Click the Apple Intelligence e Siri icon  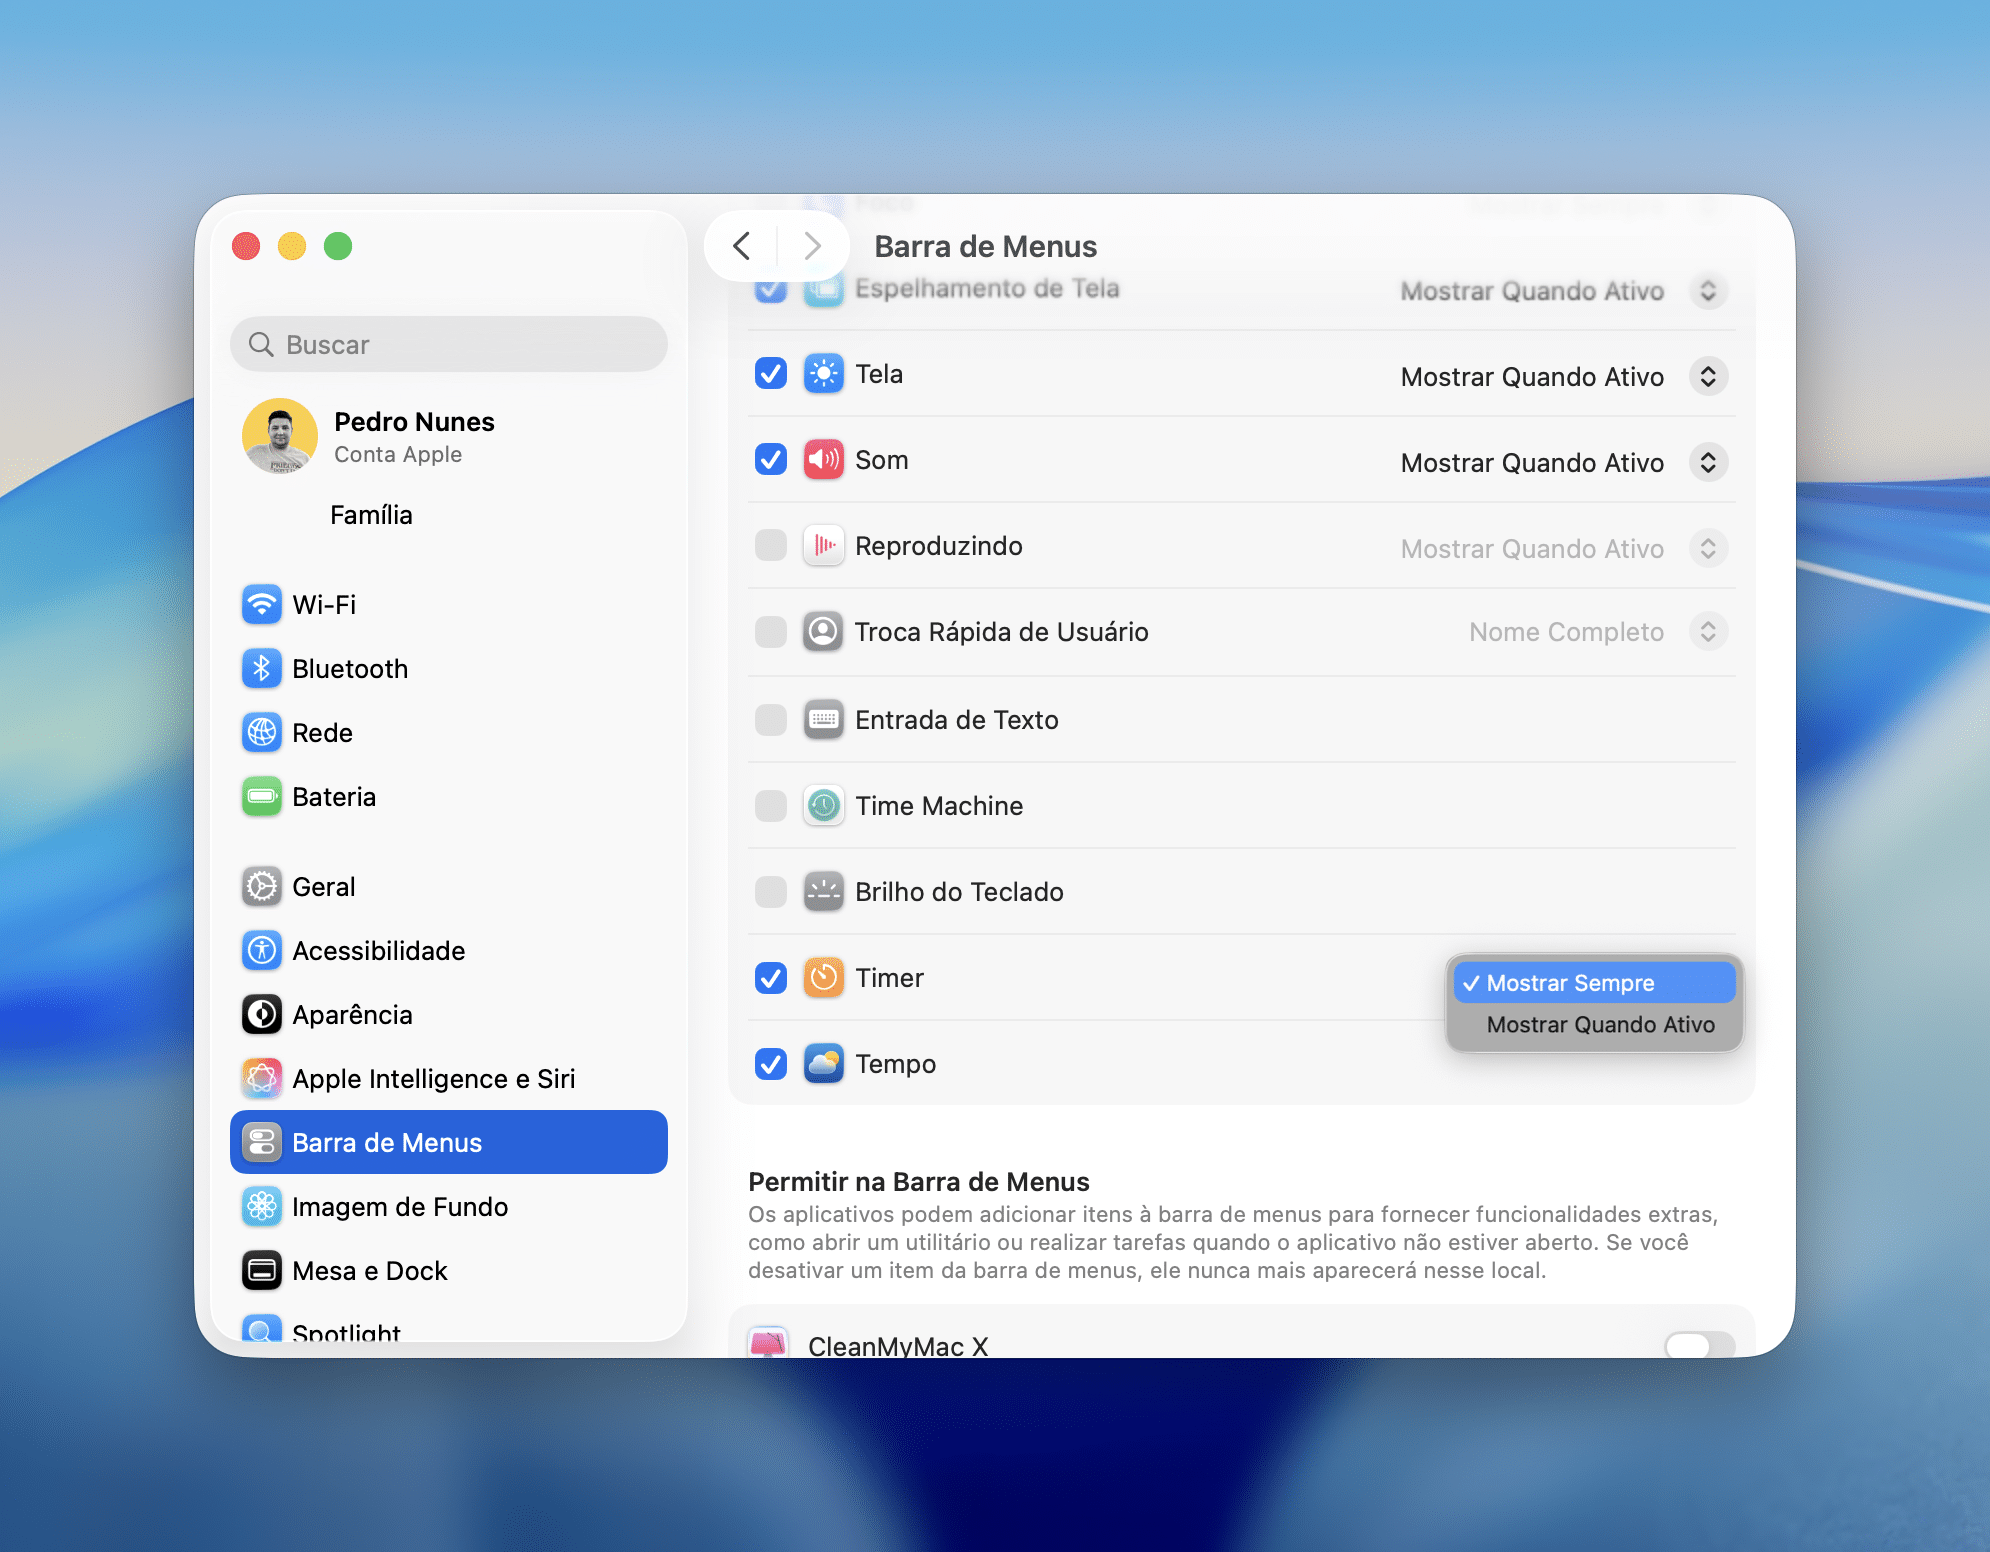tap(262, 1079)
